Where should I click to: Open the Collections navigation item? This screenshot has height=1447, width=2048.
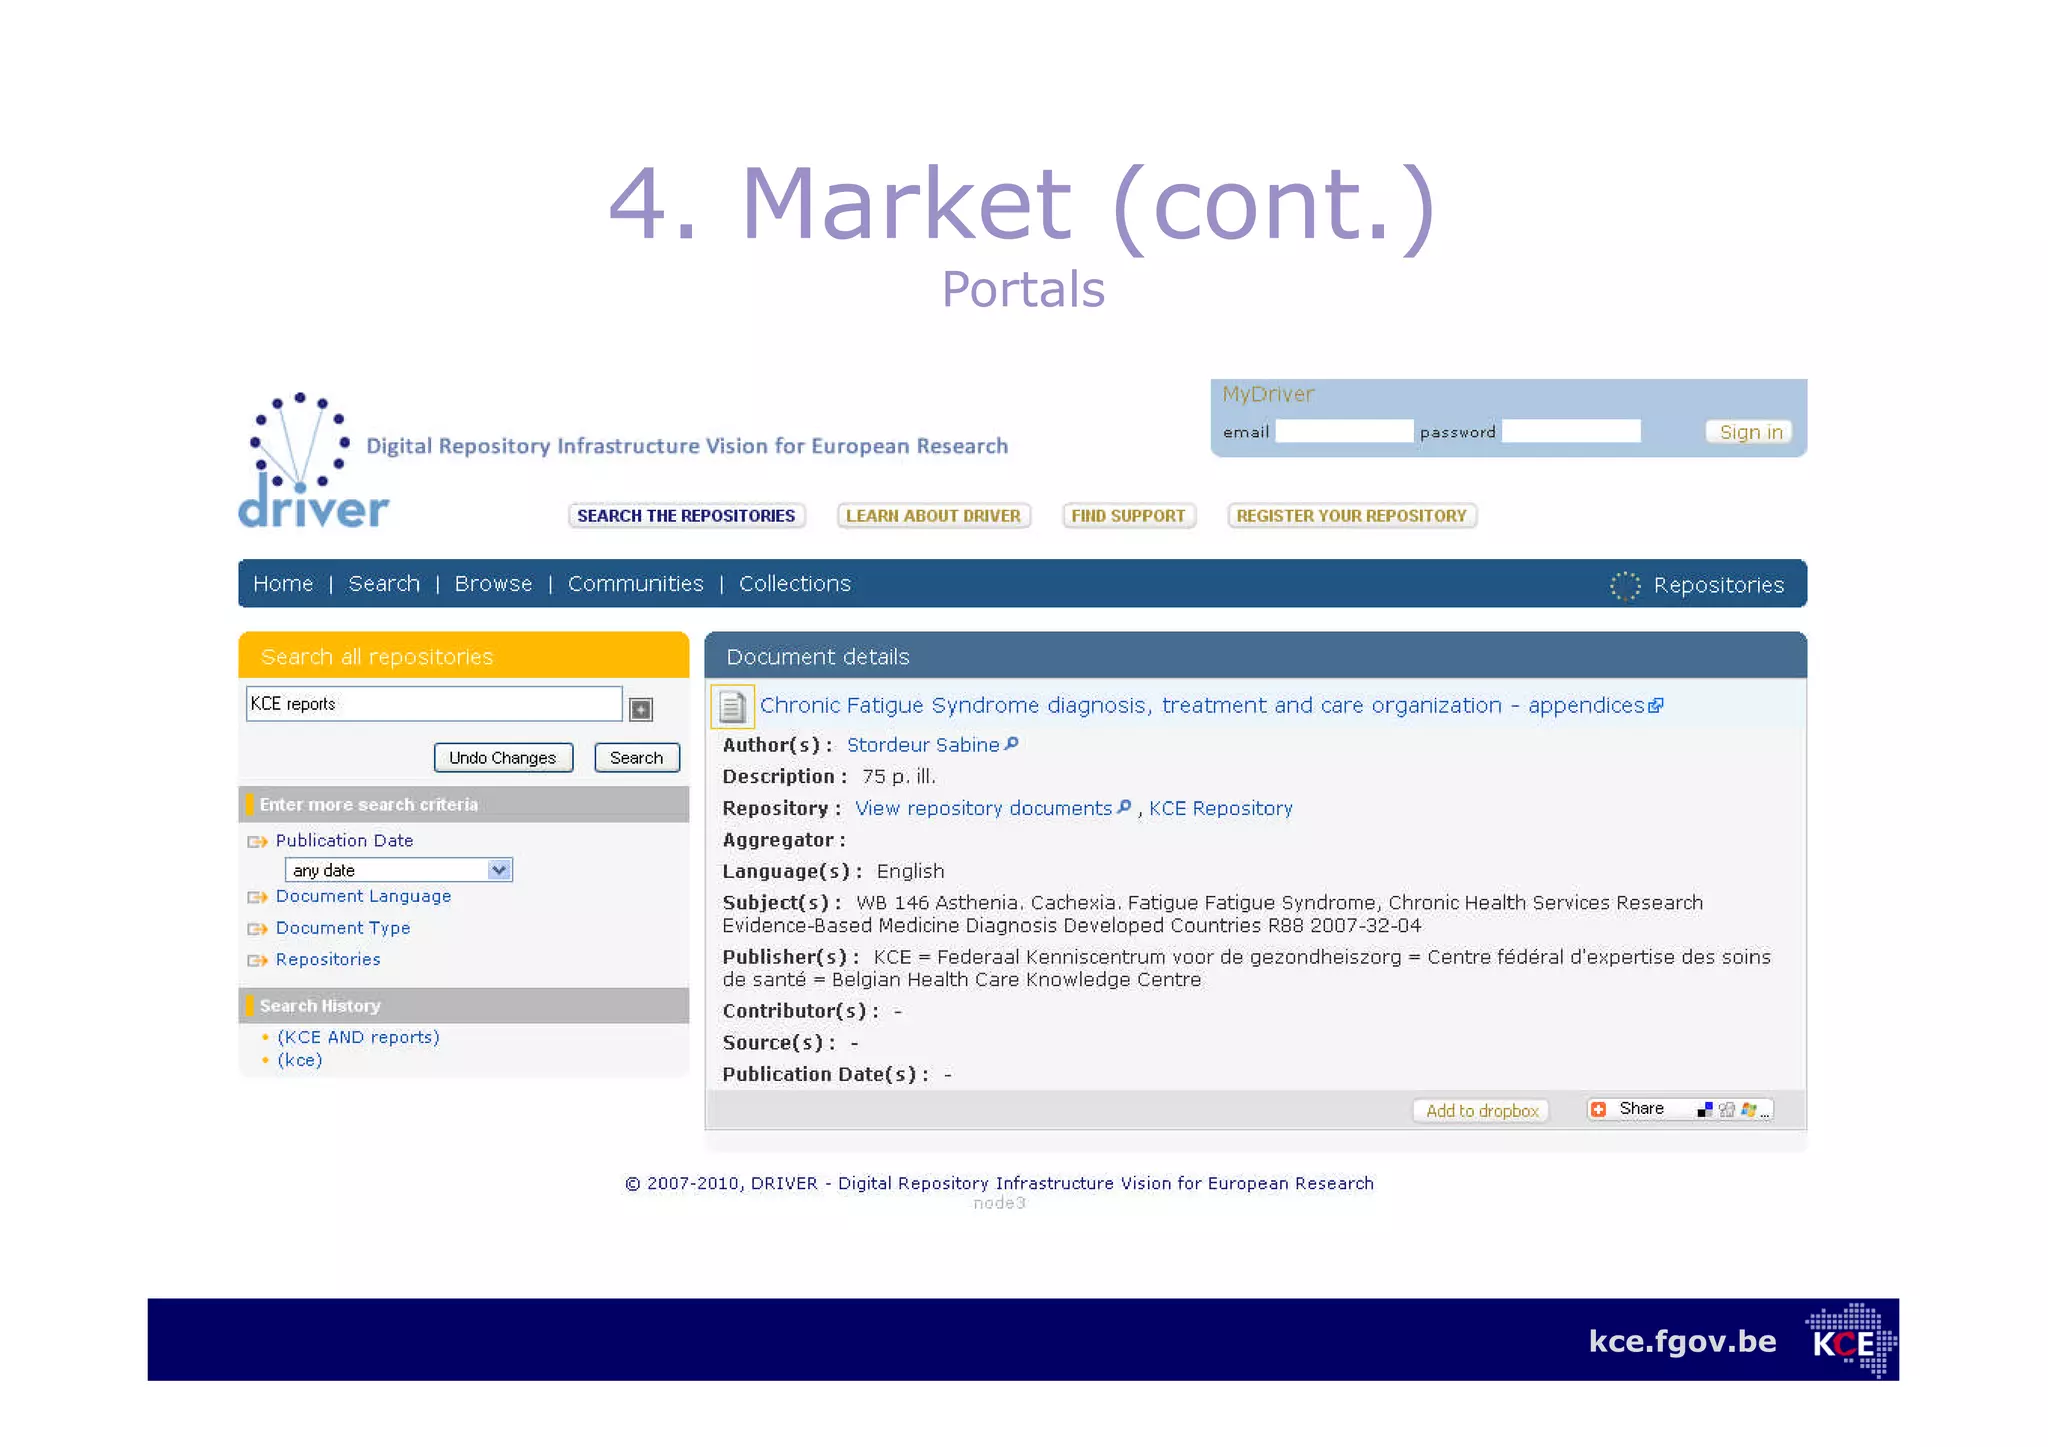795,583
